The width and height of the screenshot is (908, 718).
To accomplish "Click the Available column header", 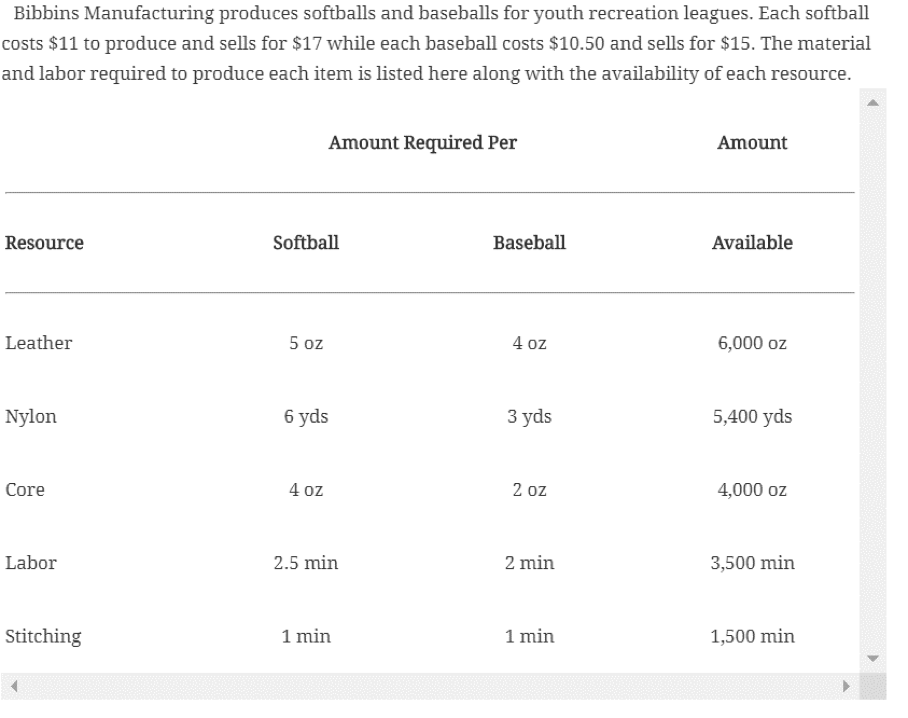I will tap(752, 243).
